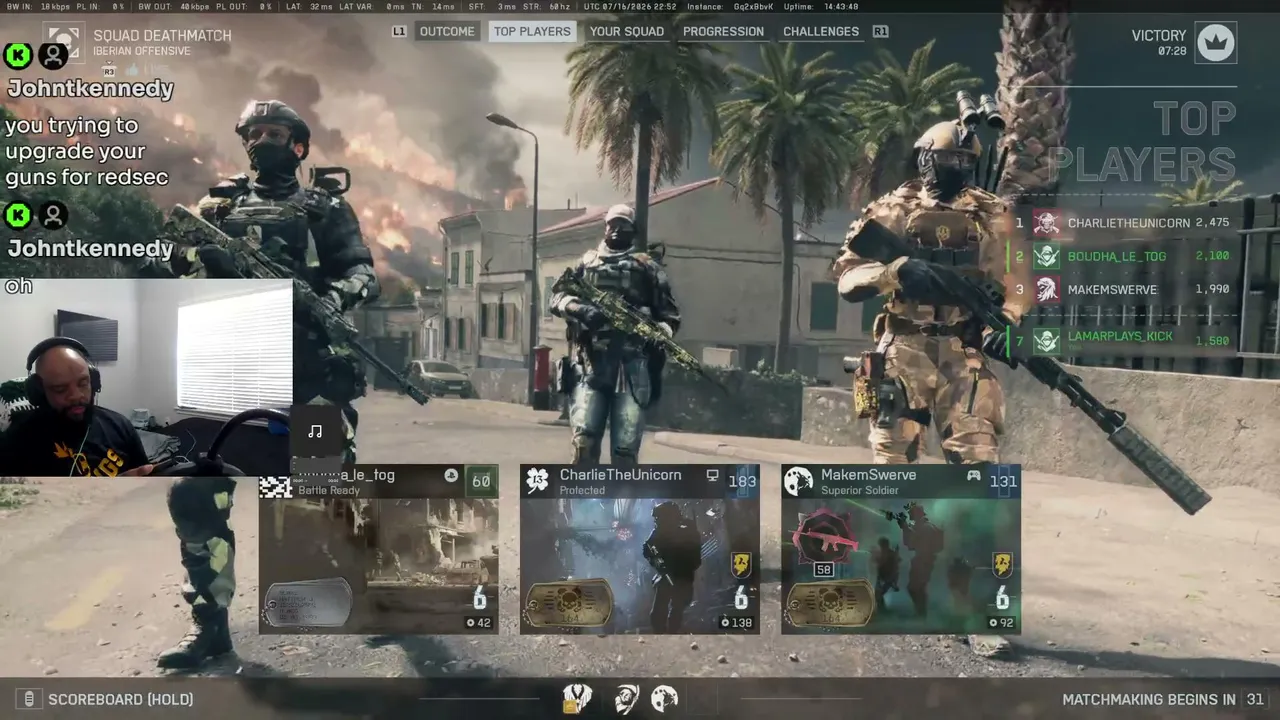Screen dimensions: 1280x720
Task: Click the level 60 badge on the Battle Ready card
Action: (x=482, y=481)
